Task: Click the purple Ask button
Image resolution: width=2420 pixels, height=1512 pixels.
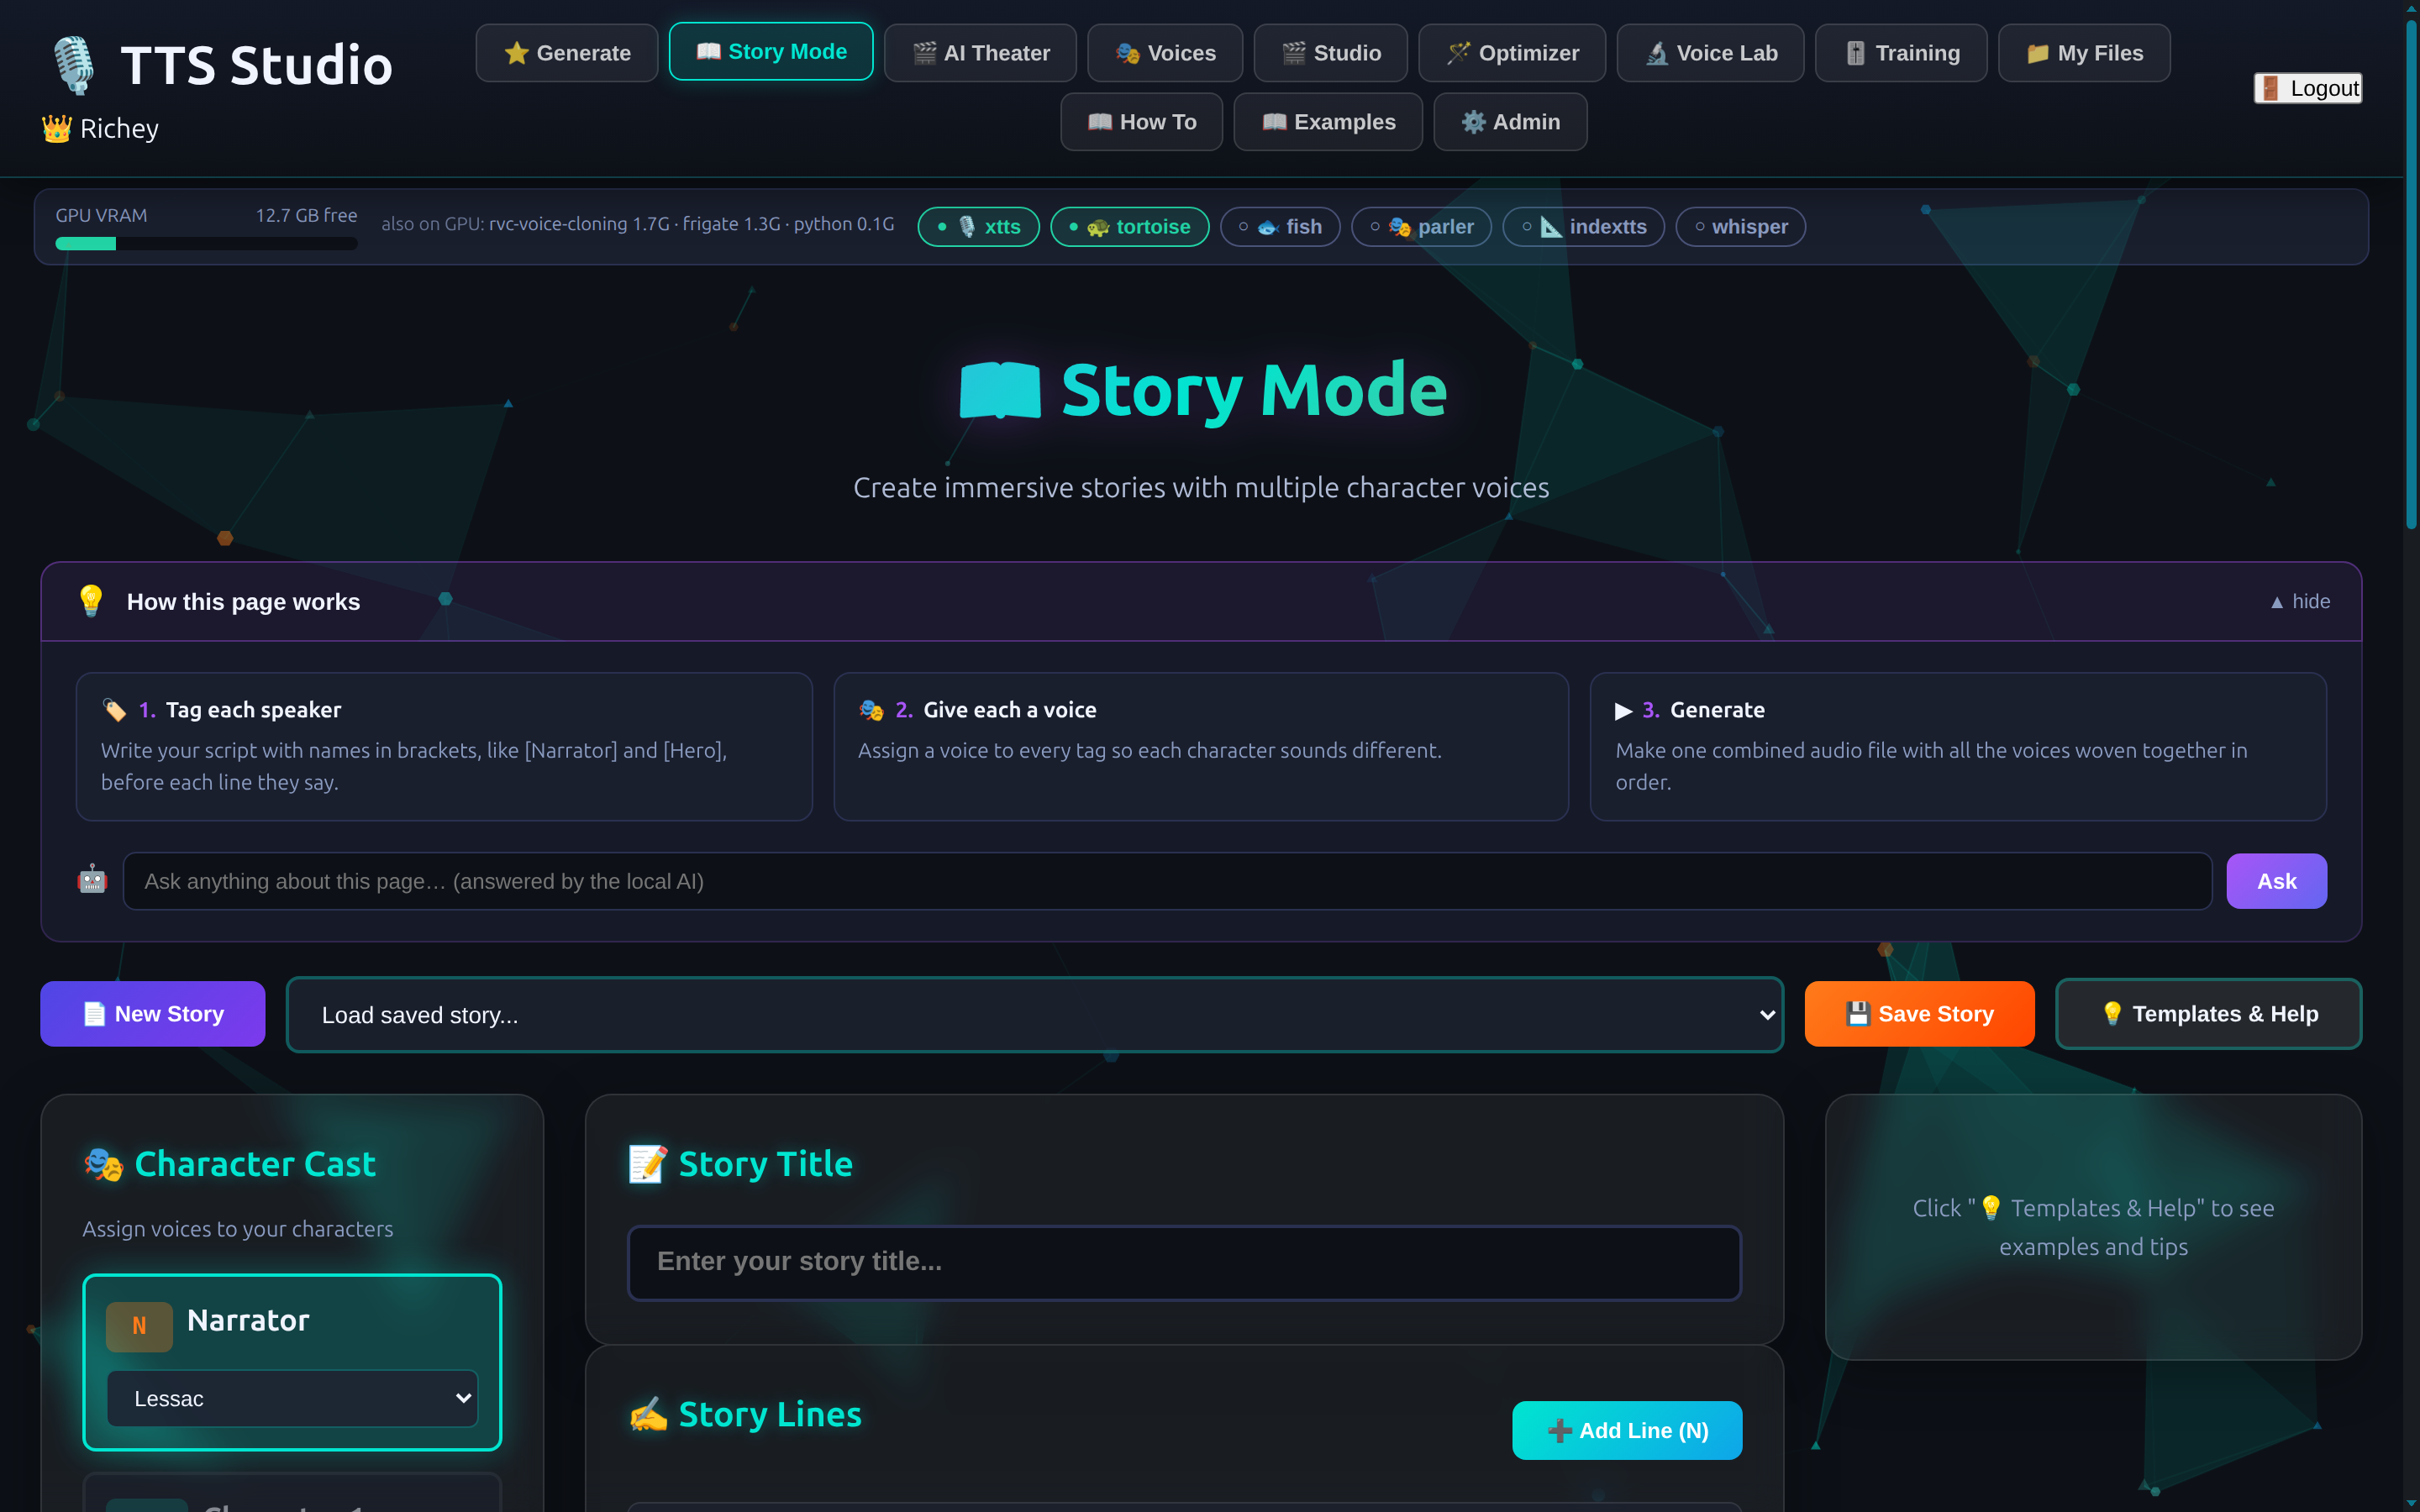Action: point(2276,881)
